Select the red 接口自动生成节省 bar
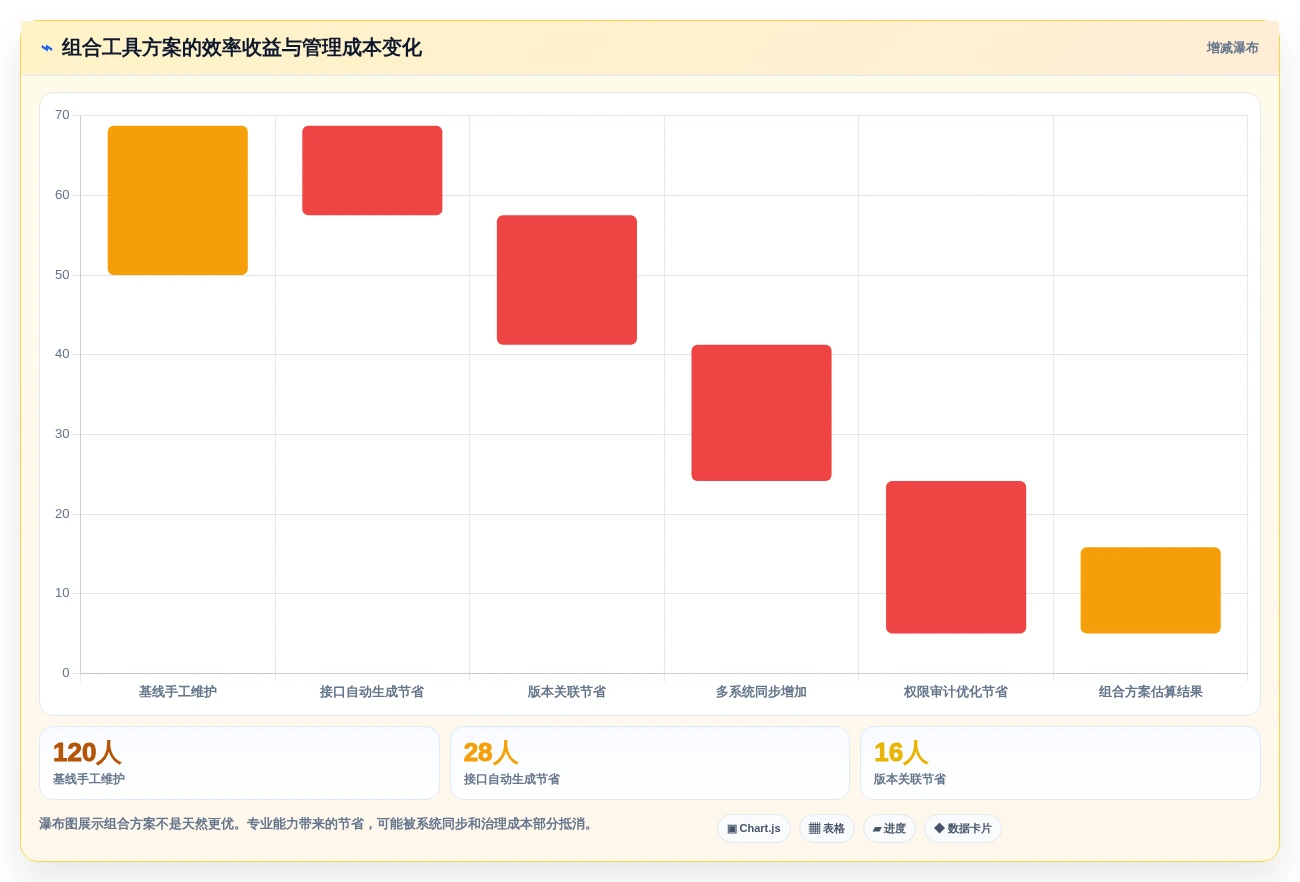This screenshot has height=882, width=1300. coord(372,170)
